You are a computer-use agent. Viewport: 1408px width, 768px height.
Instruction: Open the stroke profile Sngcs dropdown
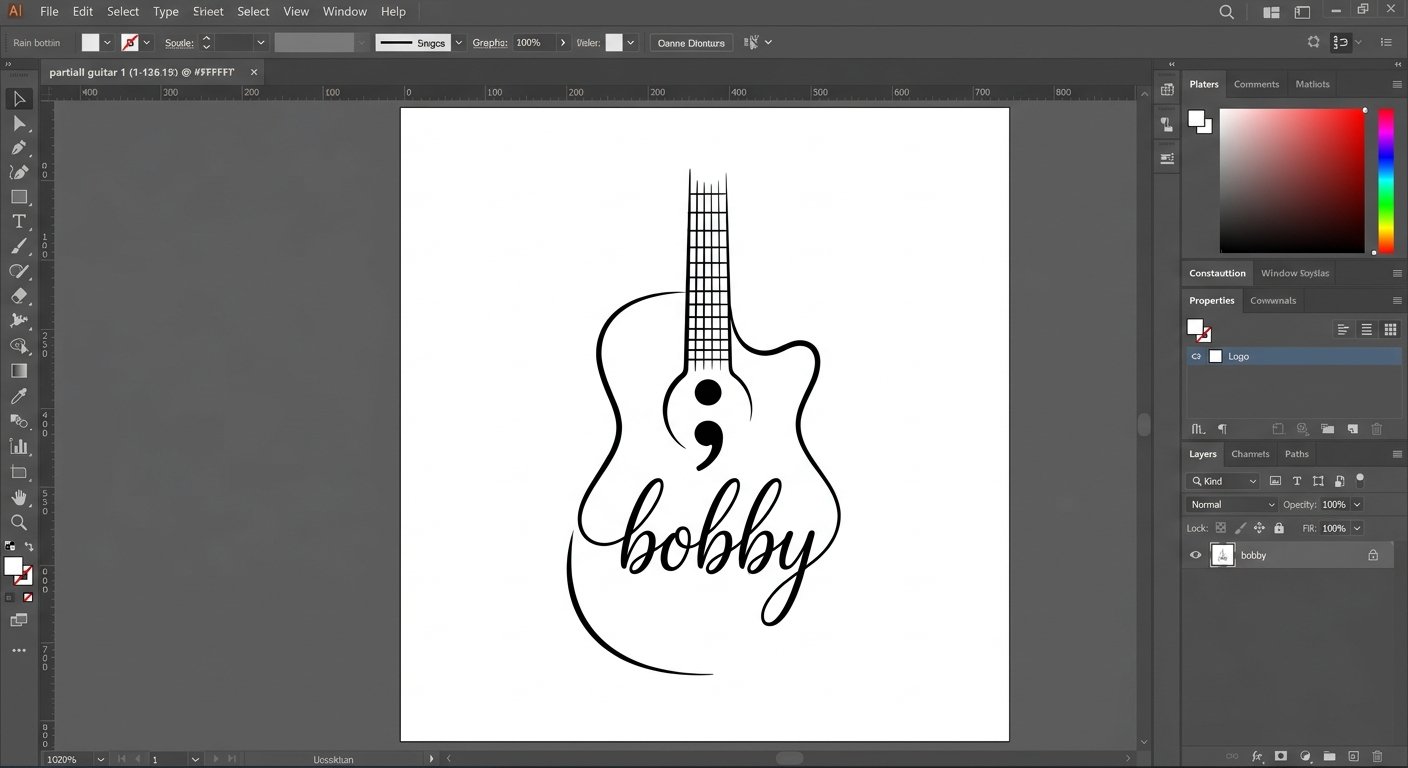click(459, 43)
